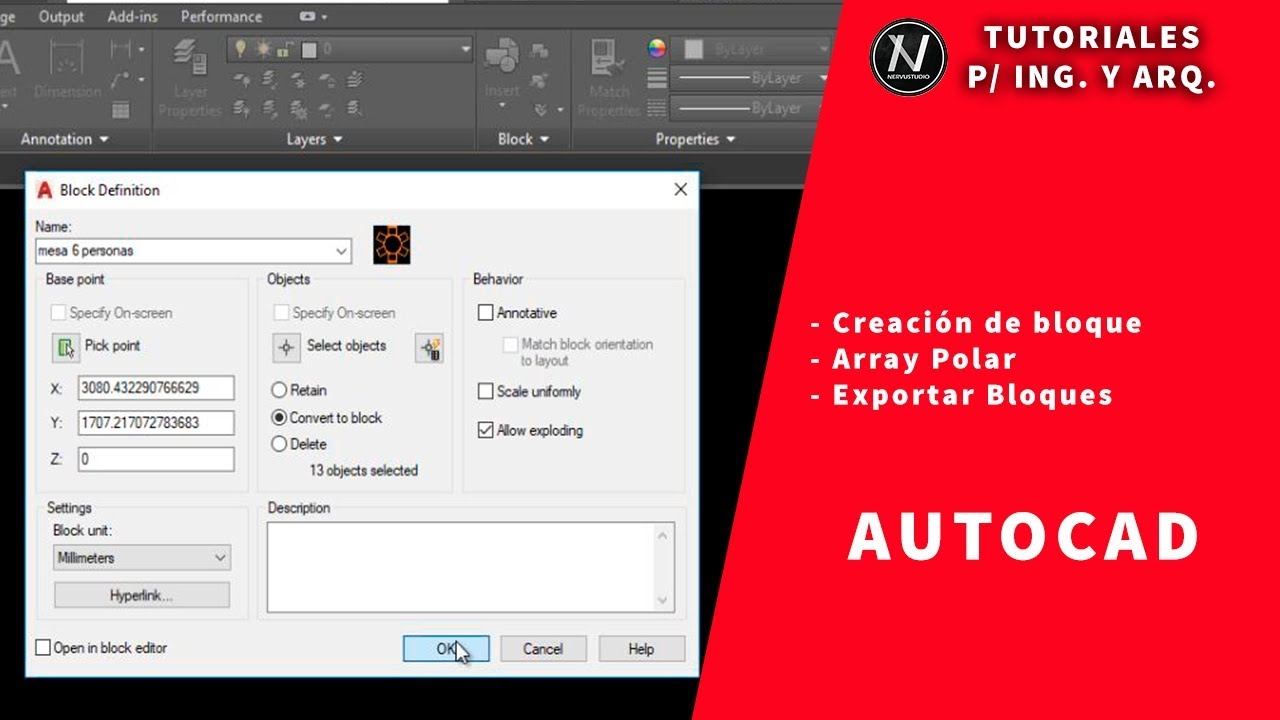Click the layer color square swatch
The height and width of the screenshot is (720, 1280).
point(309,48)
